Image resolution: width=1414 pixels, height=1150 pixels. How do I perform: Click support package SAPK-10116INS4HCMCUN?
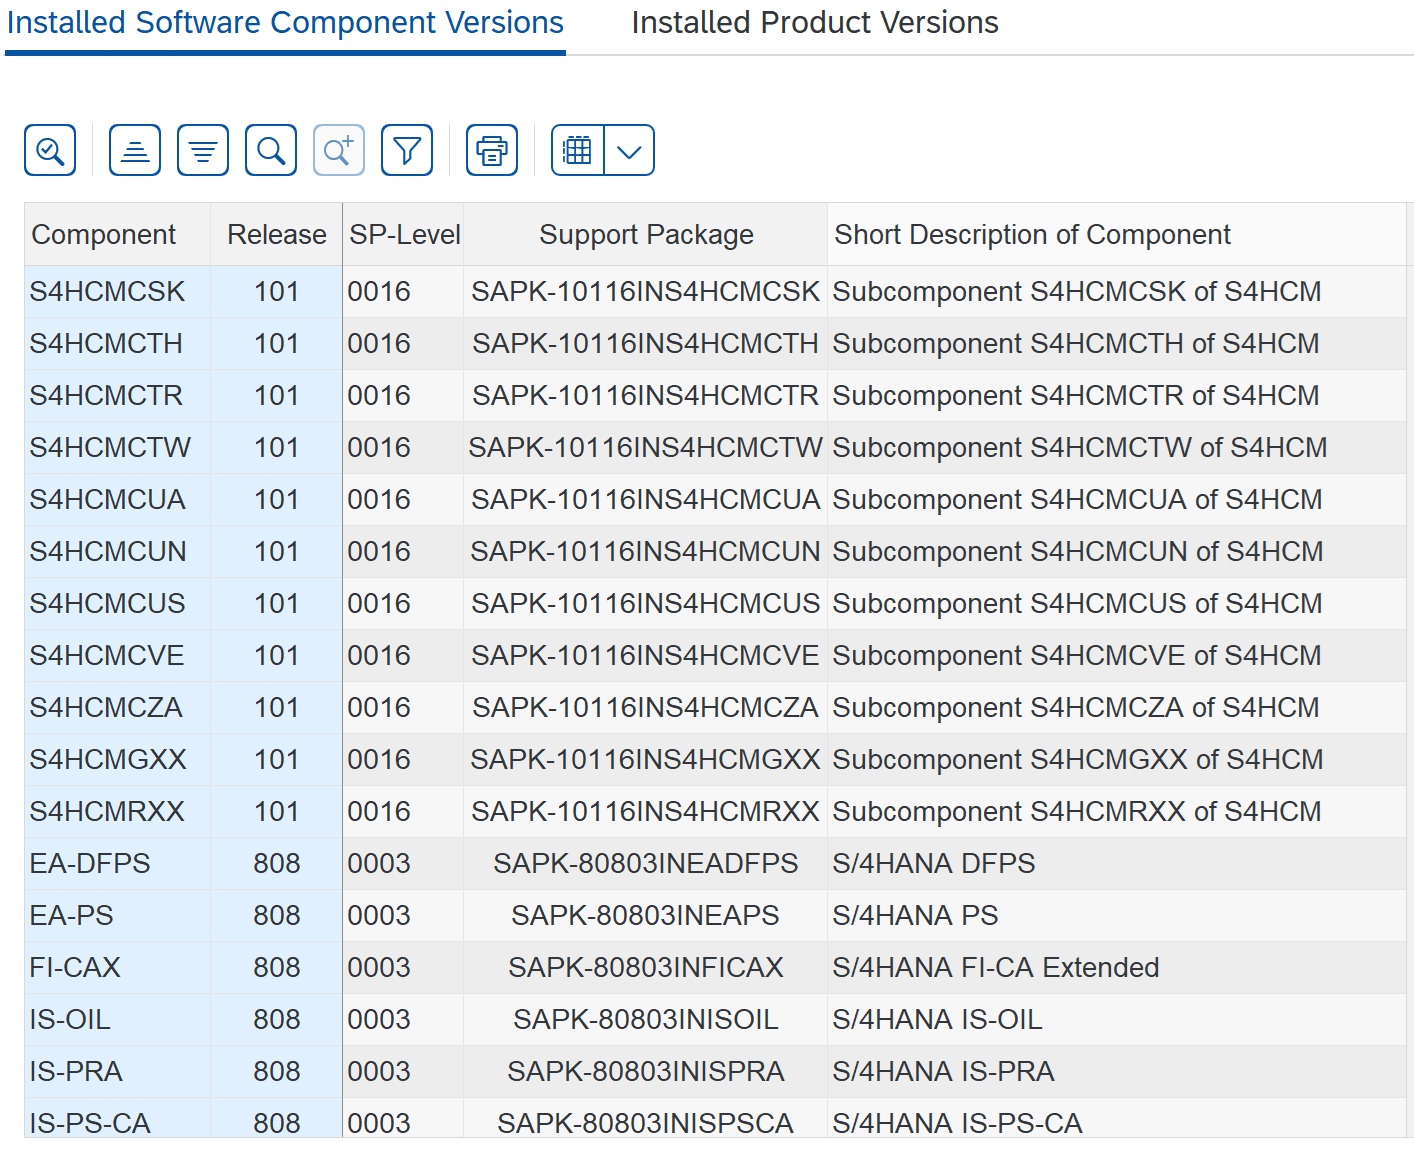click(646, 551)
